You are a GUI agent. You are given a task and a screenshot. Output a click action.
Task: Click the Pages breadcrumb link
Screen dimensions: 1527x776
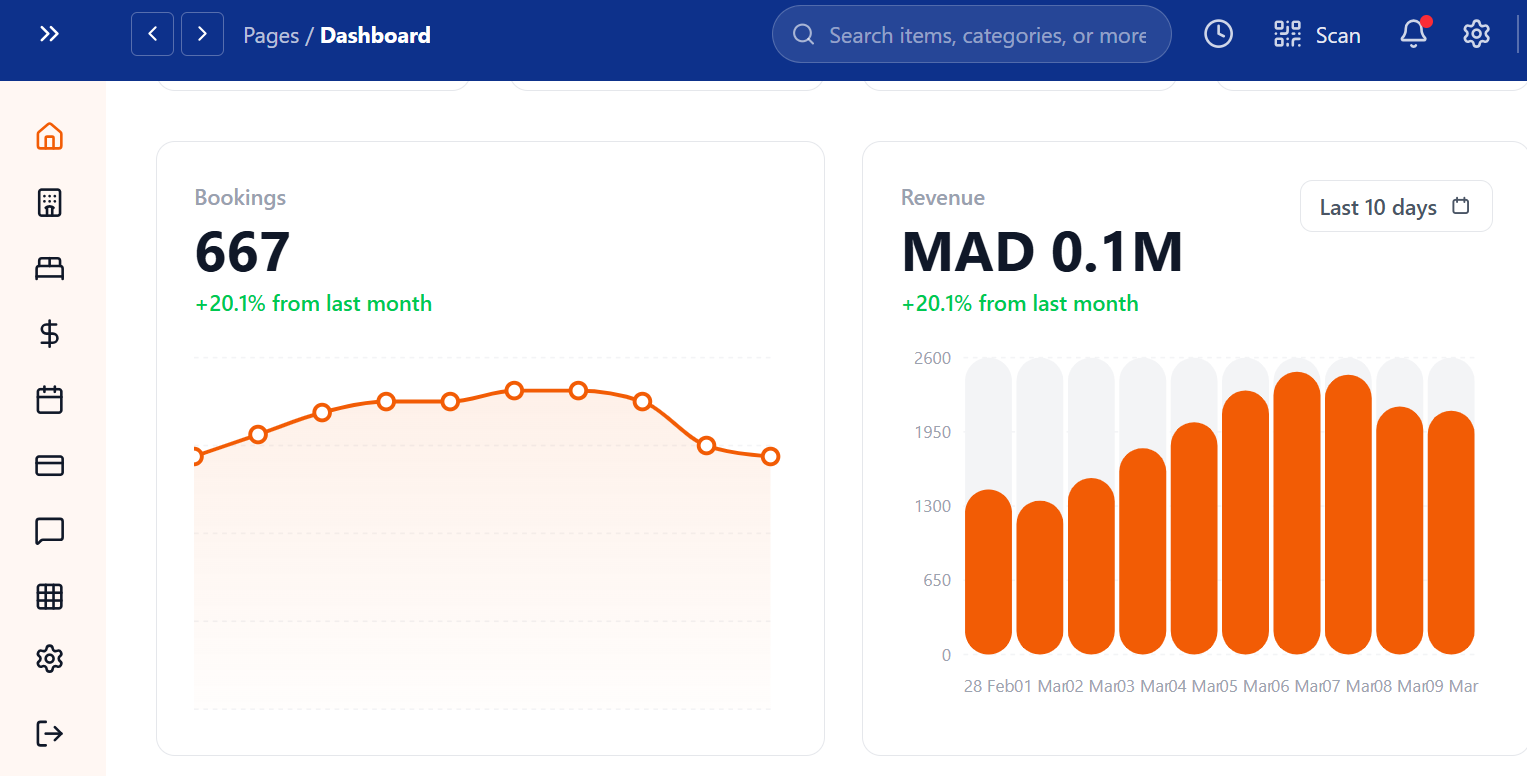(271, 36)
